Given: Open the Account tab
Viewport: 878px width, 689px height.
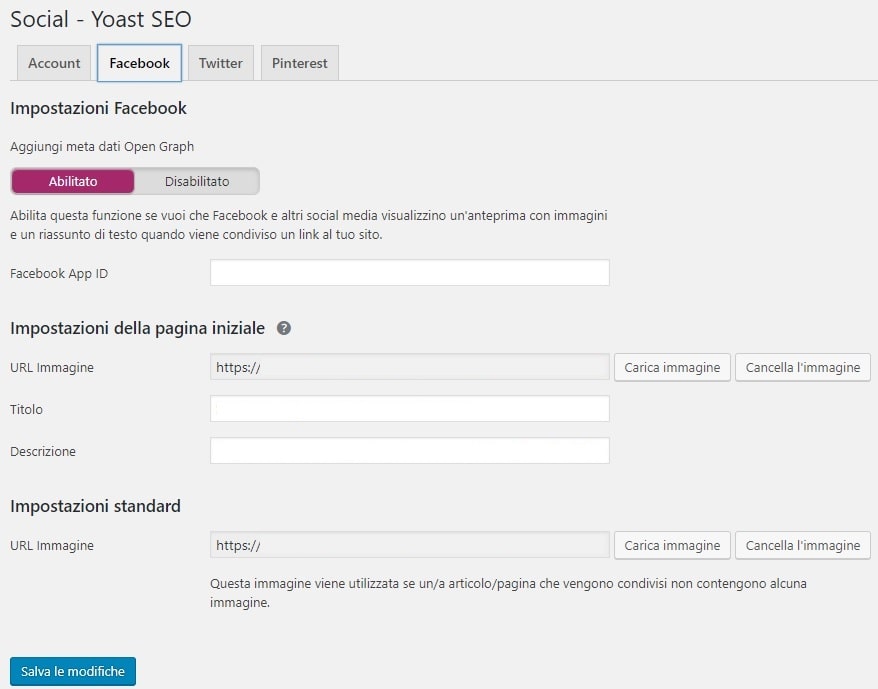Looking at the screenshot, I should tap(54, 63).
